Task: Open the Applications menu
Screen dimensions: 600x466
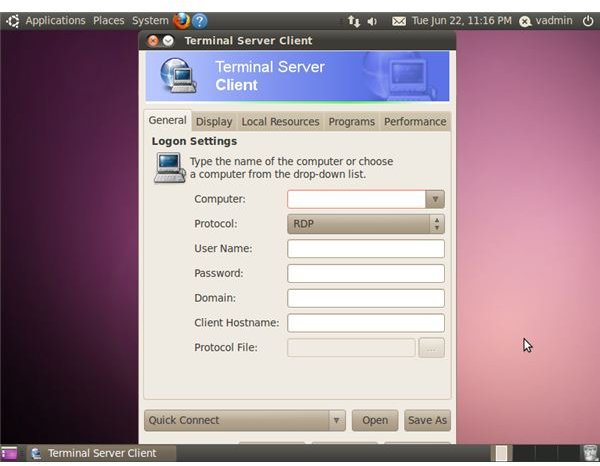Action: click(x=55, y=21)
